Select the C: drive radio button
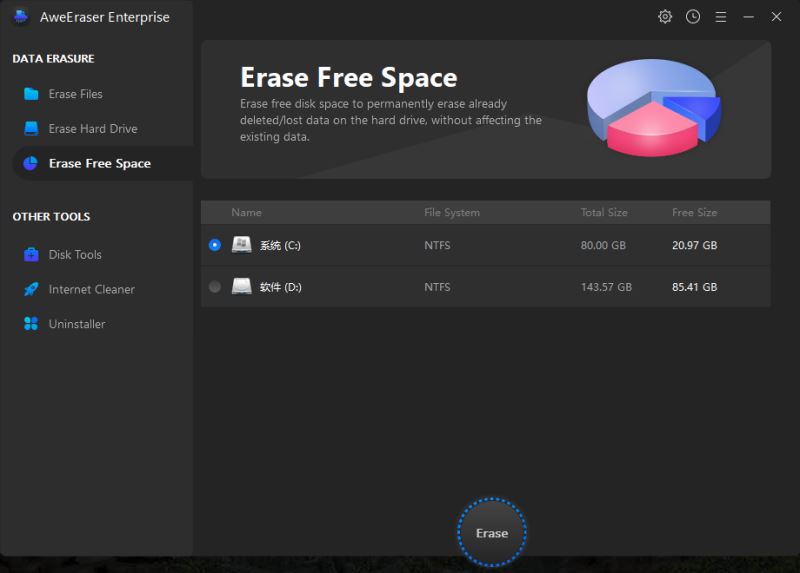The width and height of the screenshot is (800, 573). point(215,245)
